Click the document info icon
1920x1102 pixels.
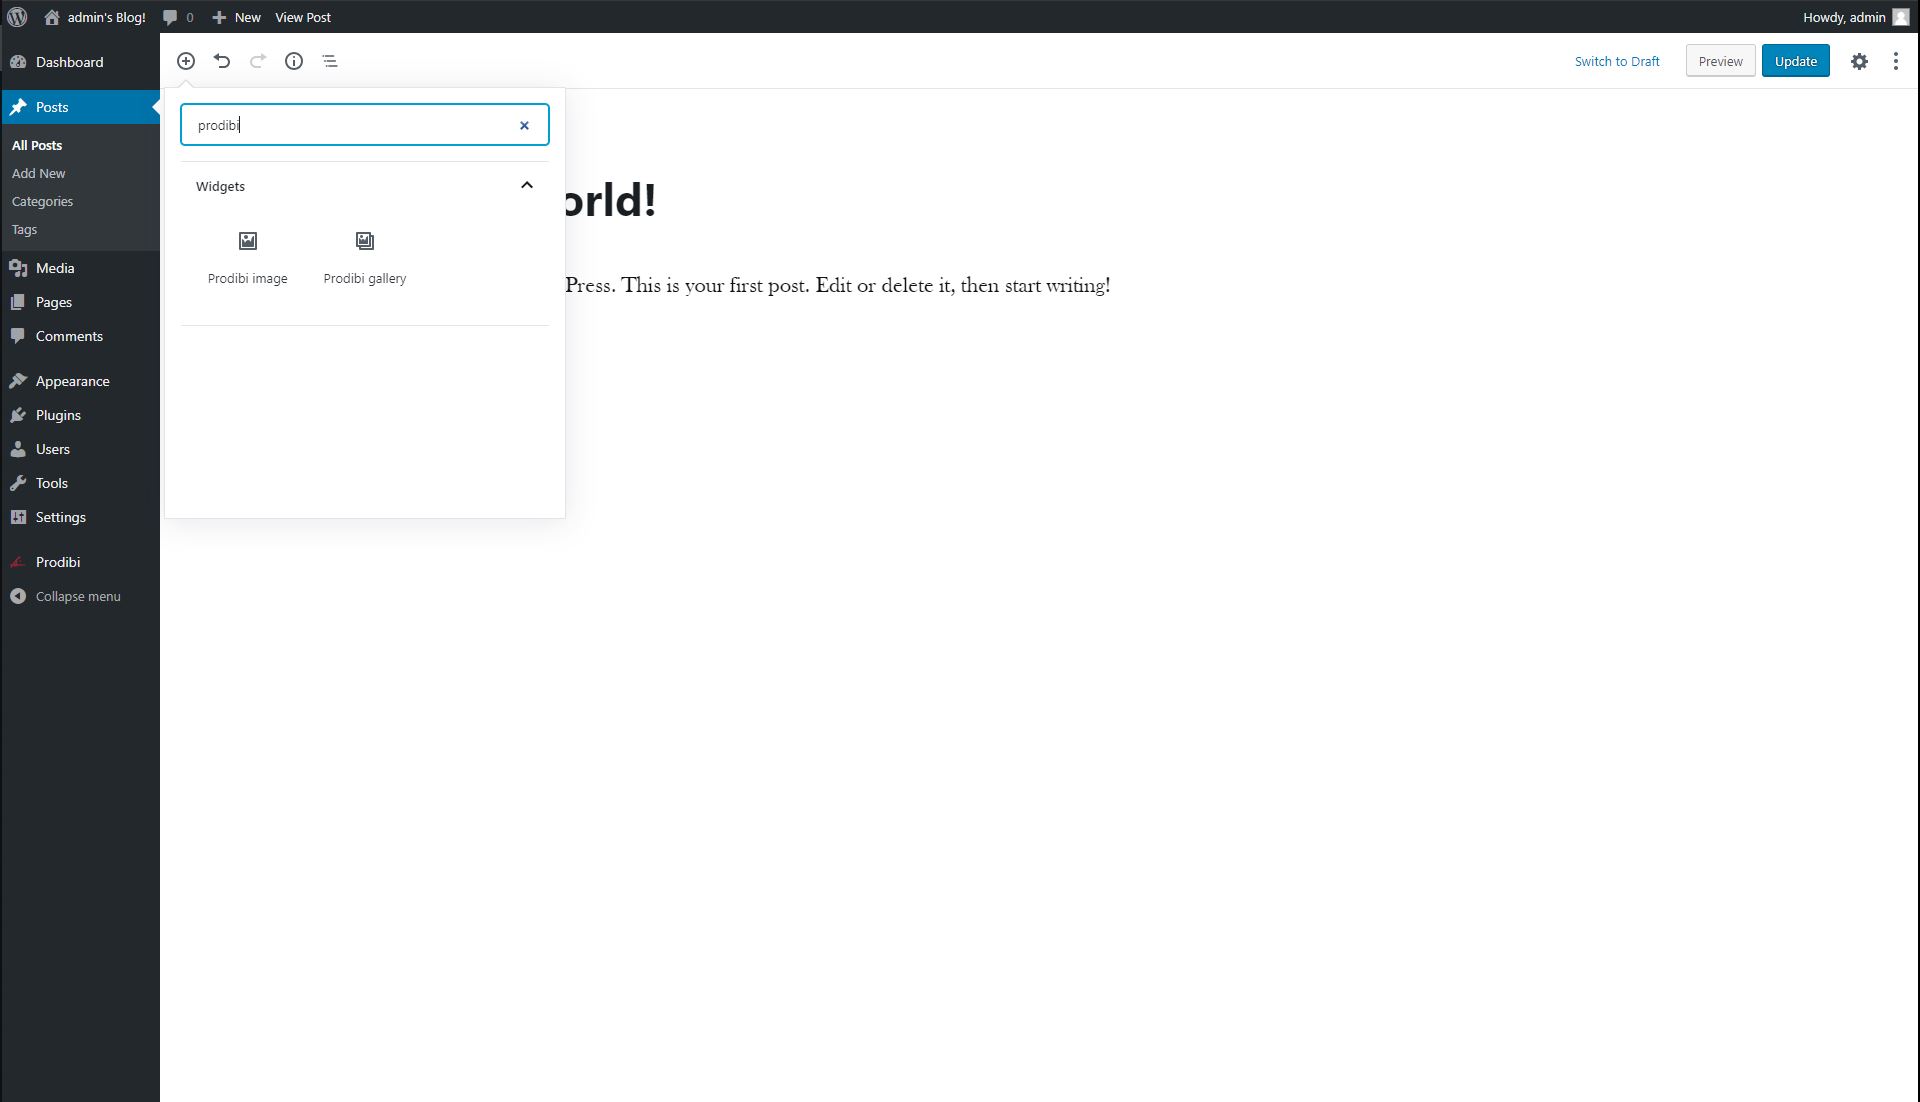point(293,61)
